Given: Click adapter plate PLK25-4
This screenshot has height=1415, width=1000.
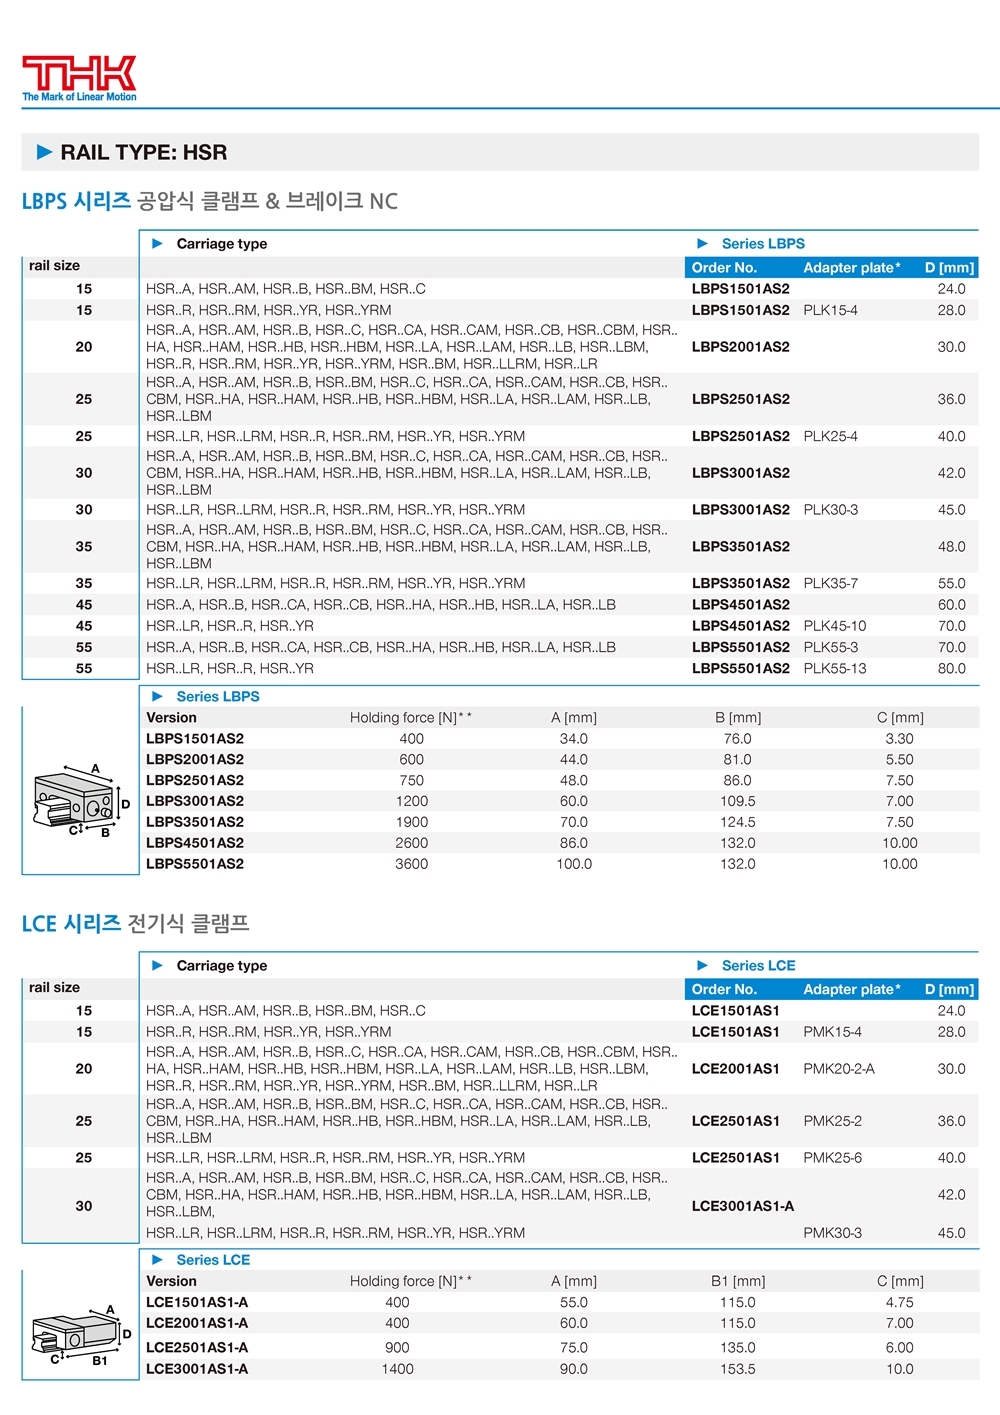Looking at the screenshot, I should click(830, 436).
